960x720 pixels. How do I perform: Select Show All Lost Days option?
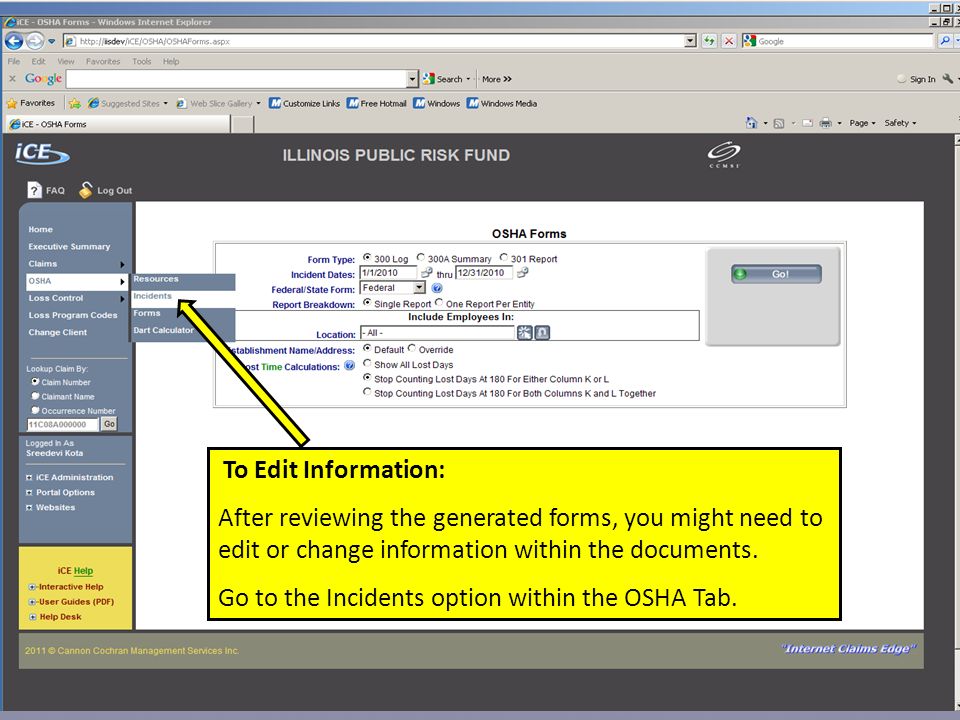tap(367, 363)
